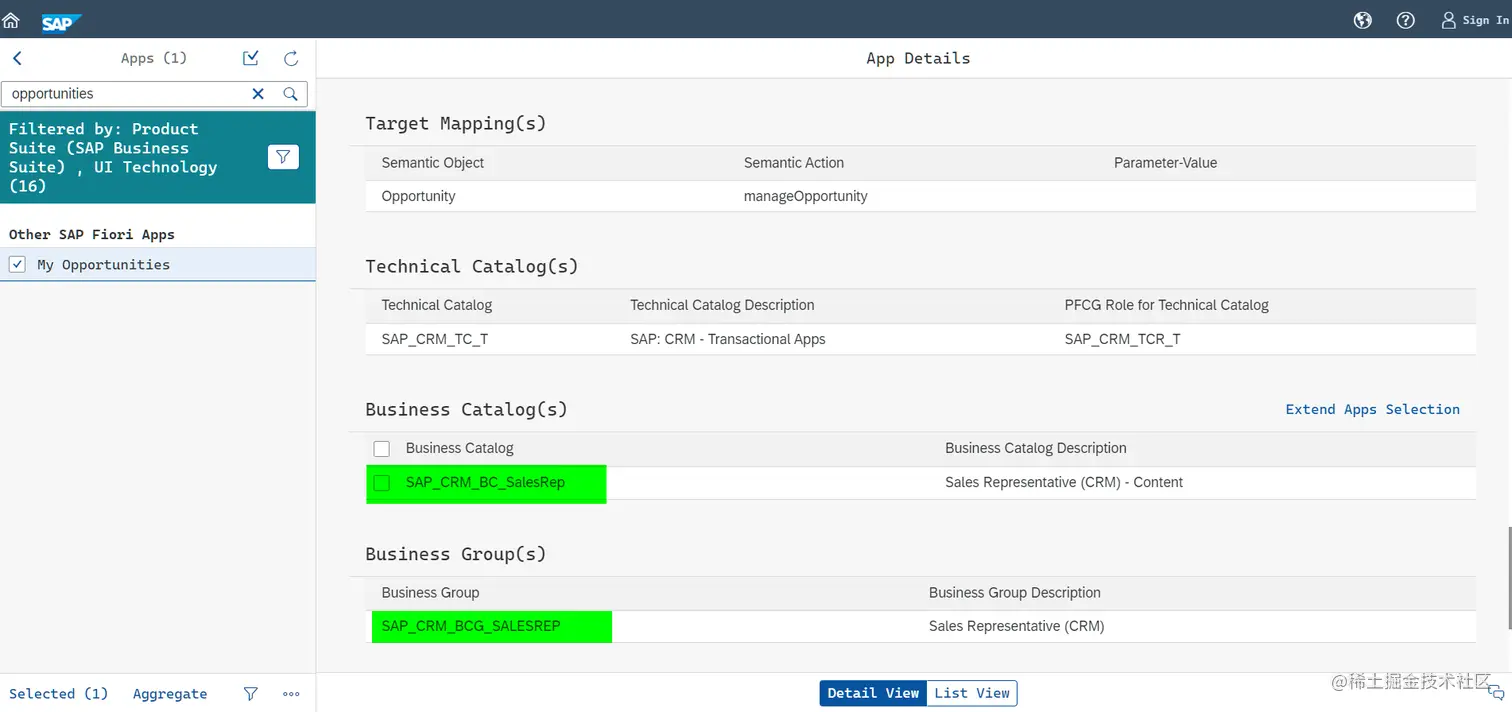Open the globe language settings icon
1512x712 pixels.
tap(1362, 20)
